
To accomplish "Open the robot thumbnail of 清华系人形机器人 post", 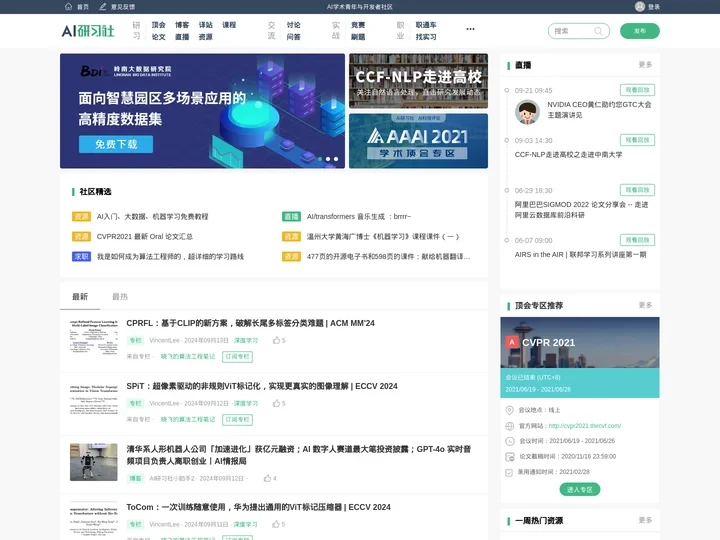I will coord(94,462).
